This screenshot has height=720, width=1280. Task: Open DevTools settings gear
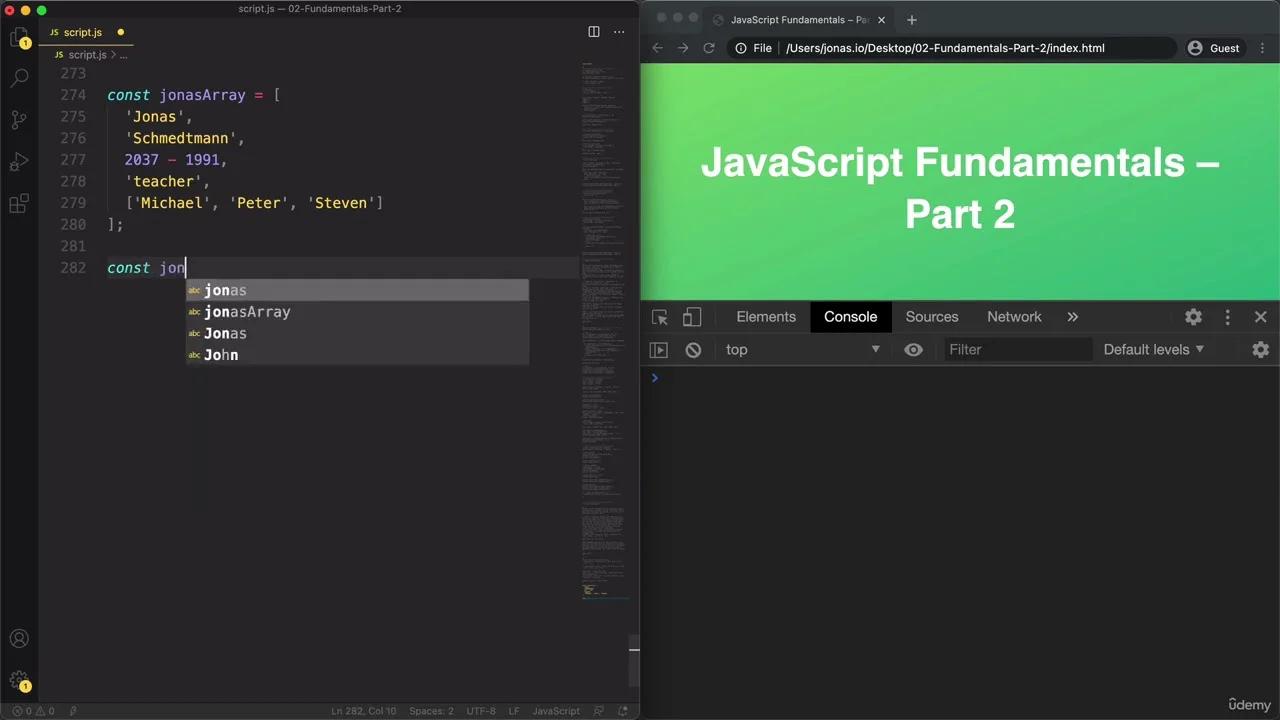click(1193, 316)
